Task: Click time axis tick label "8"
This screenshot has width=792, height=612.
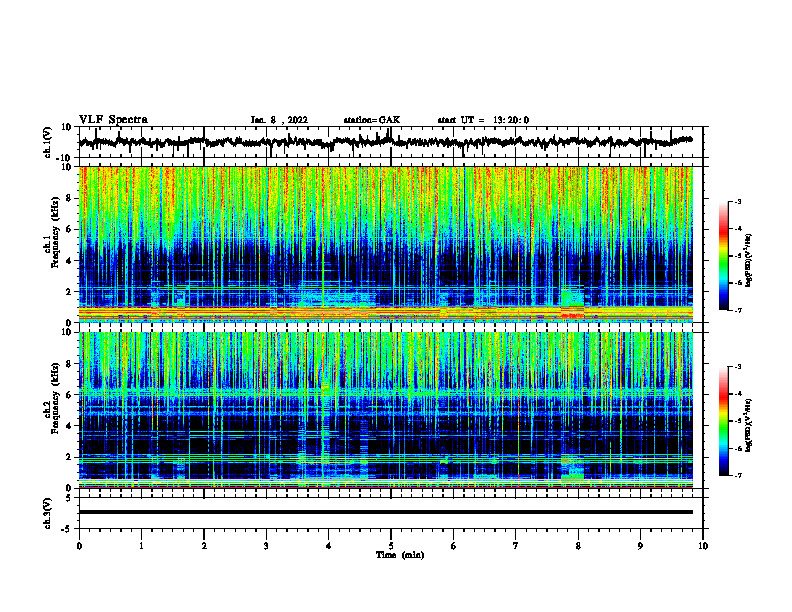Action: 578,546
